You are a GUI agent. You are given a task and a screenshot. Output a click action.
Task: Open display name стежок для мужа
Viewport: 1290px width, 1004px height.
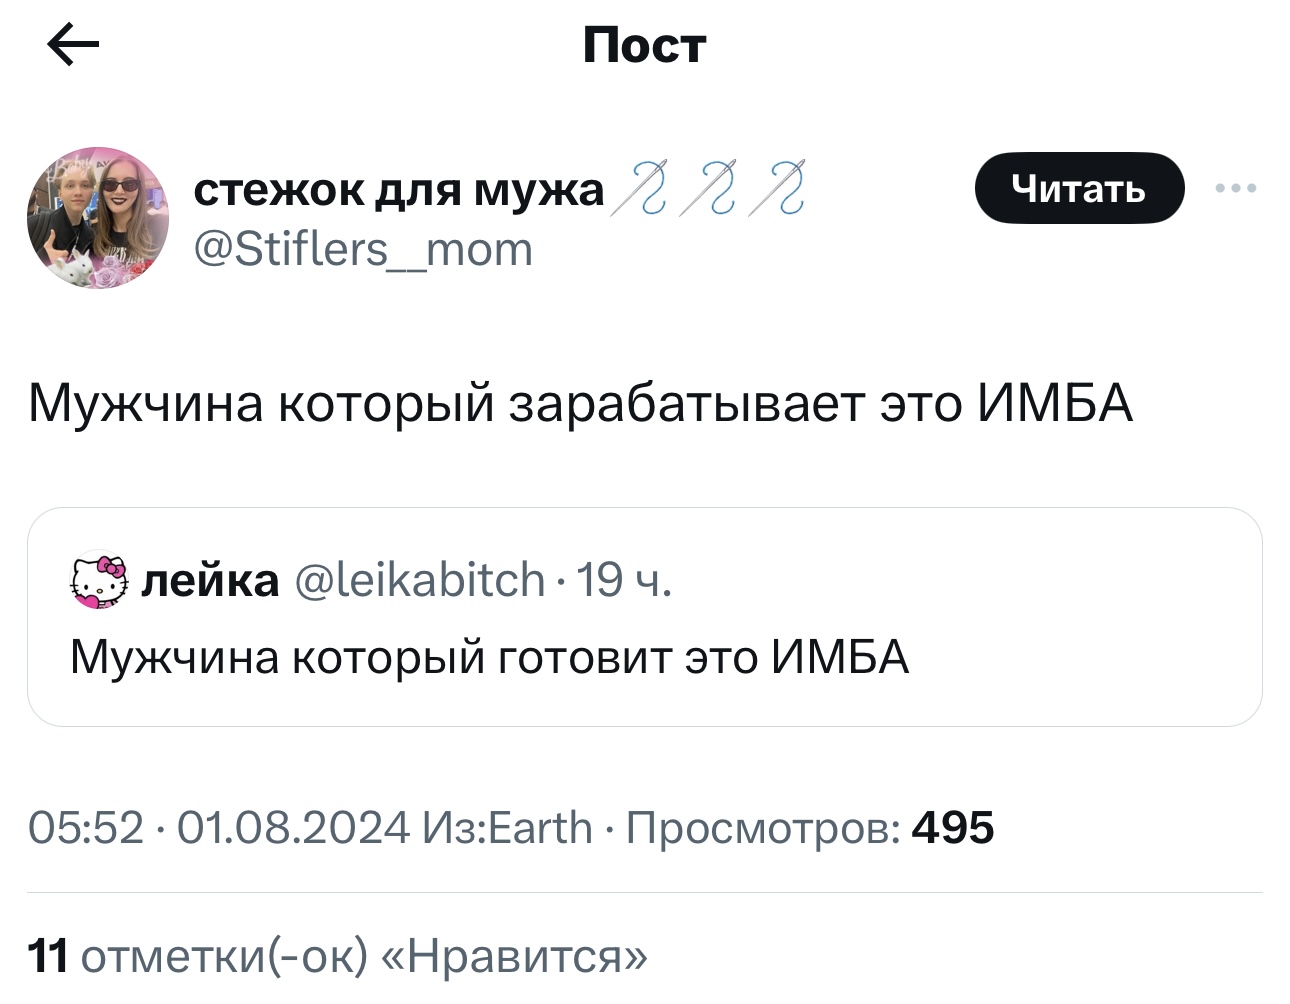(399, 189)
